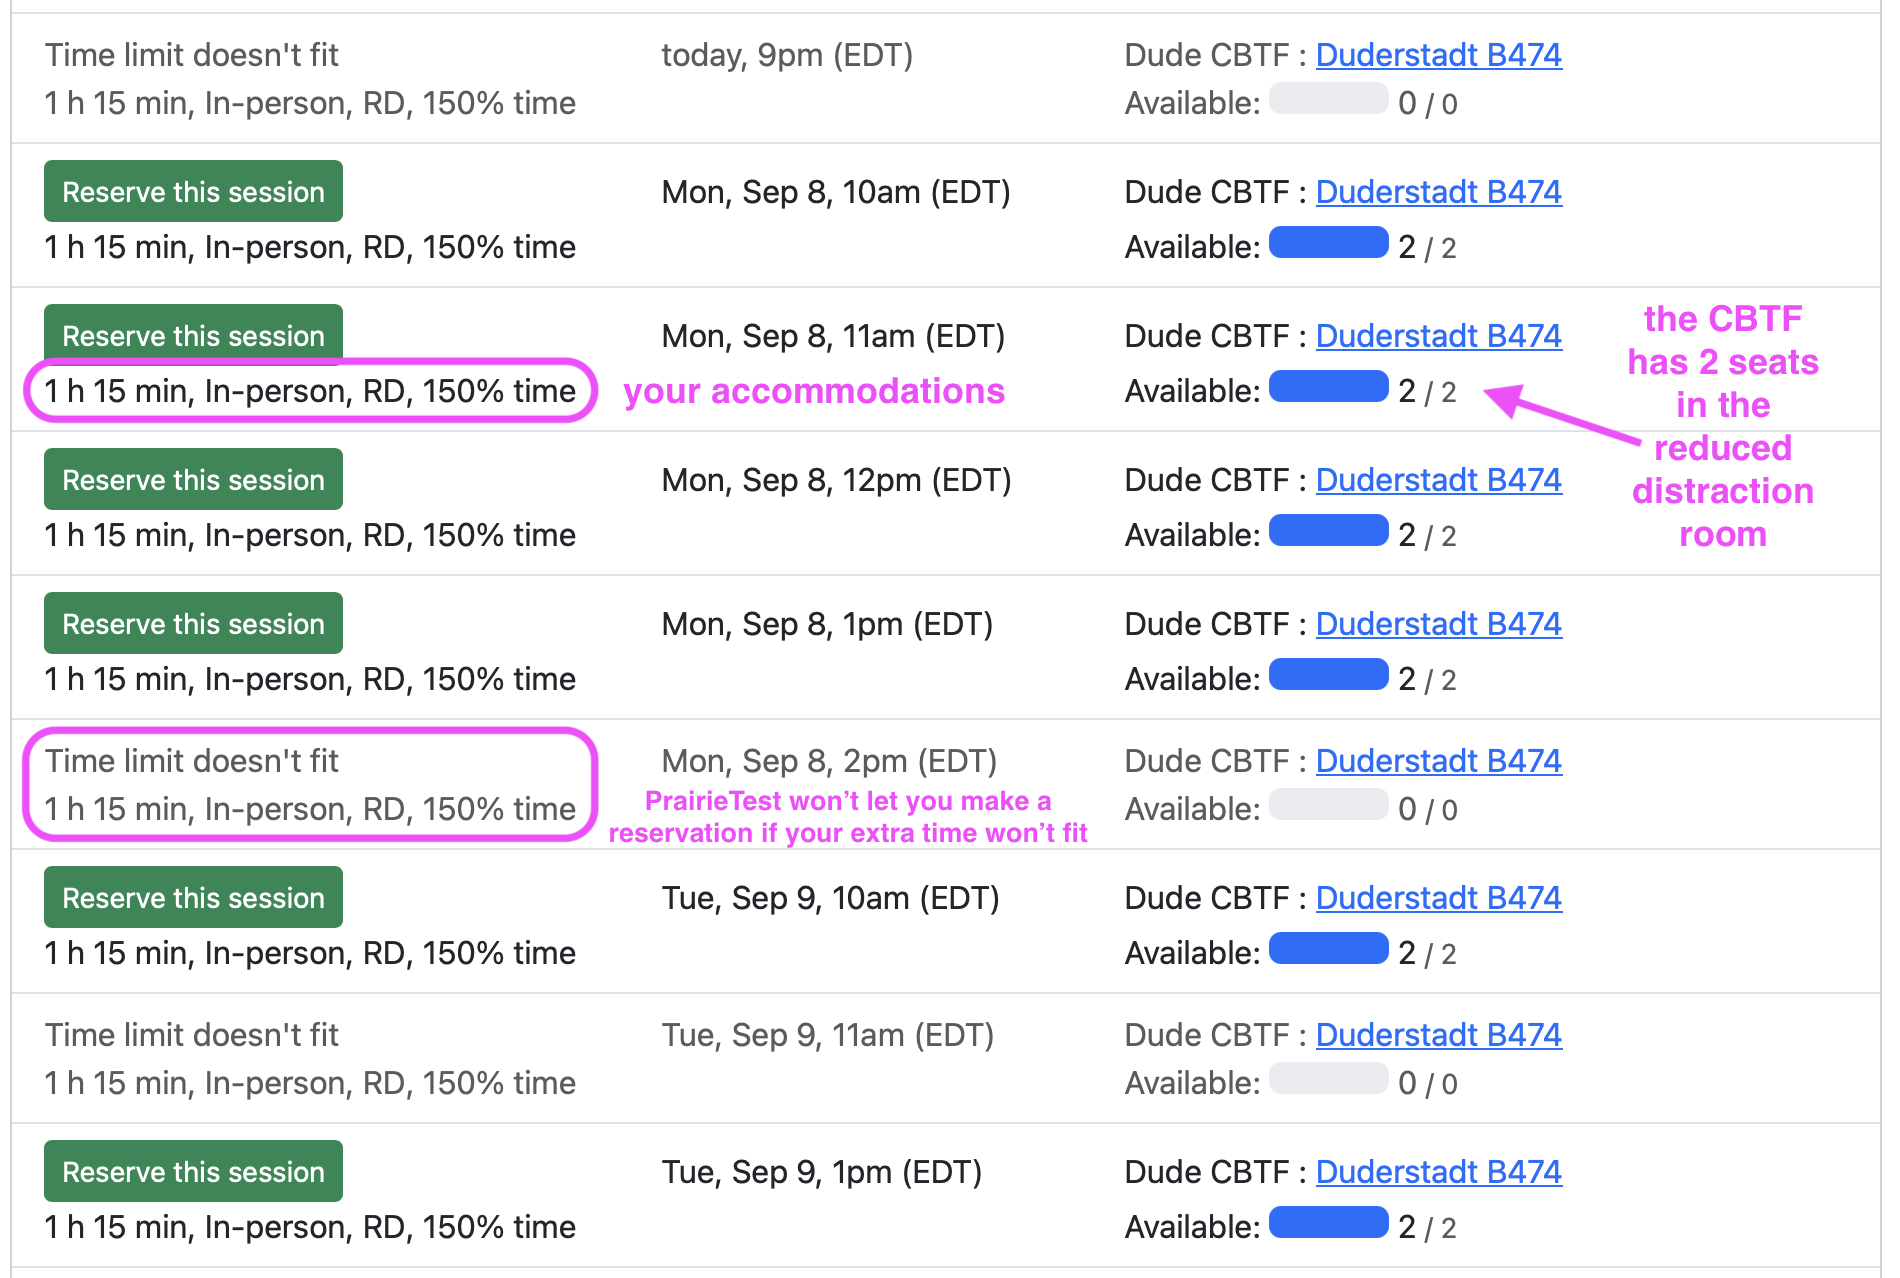Image resolution: width=1900 pixels, height=1278 pixels.
Task: Open Duderstadt B474 link for Sep 8 12pm
Action: click(x=1438, y=480)
